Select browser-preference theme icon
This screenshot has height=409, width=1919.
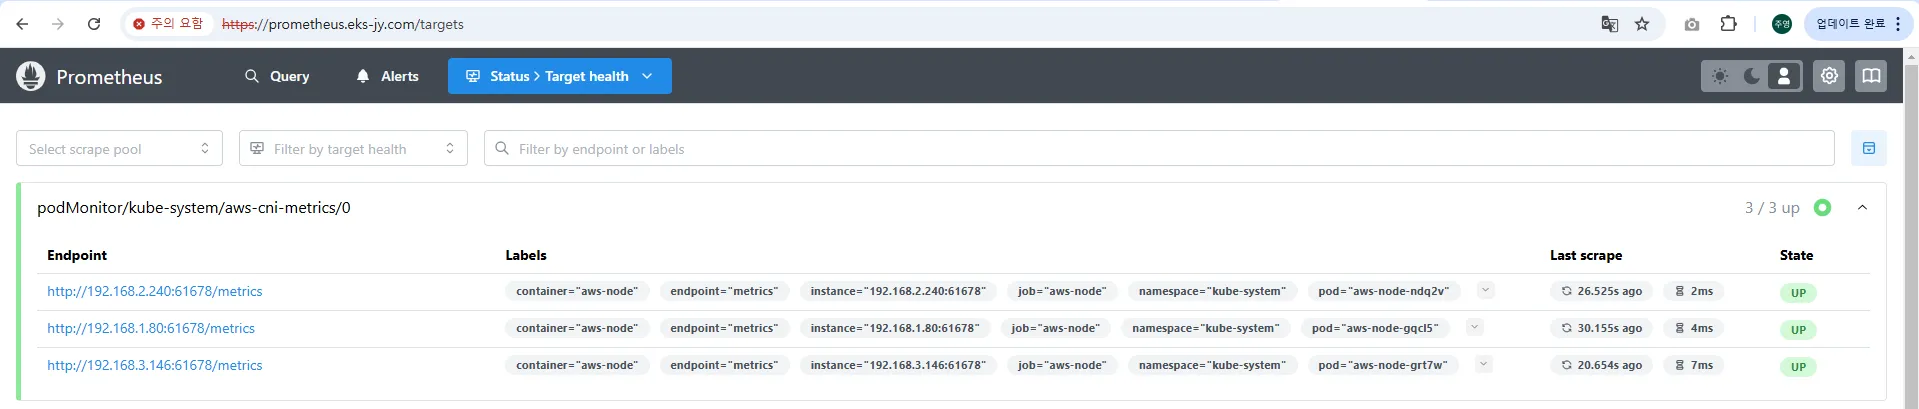(x=1784, y=76)
